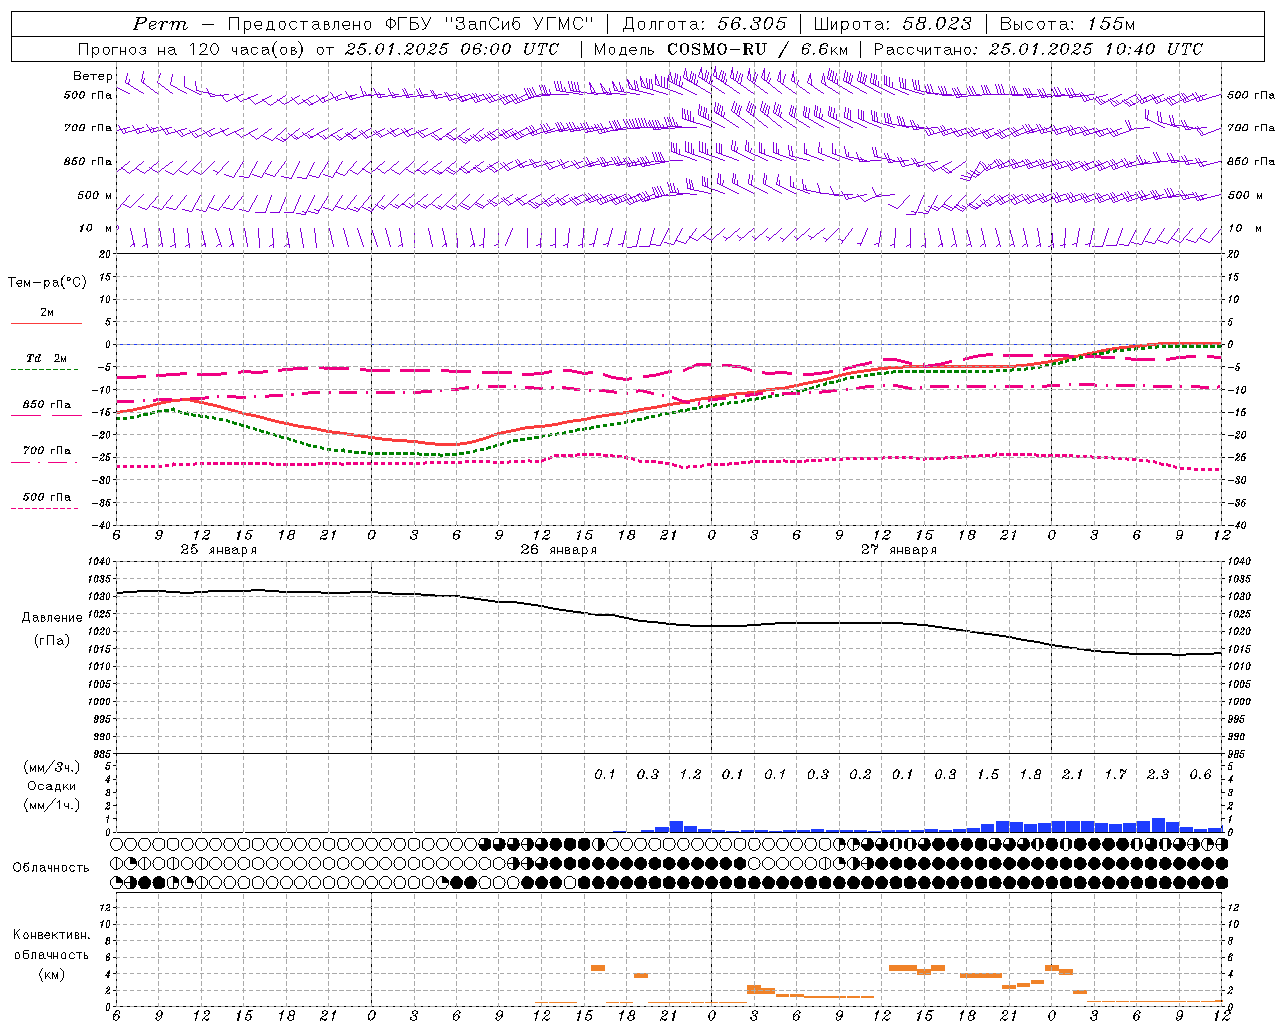
Task: Select the text Предоставлено ФГБУ "ЗапСиб УГМС"
Action: (x=411, y=24)
